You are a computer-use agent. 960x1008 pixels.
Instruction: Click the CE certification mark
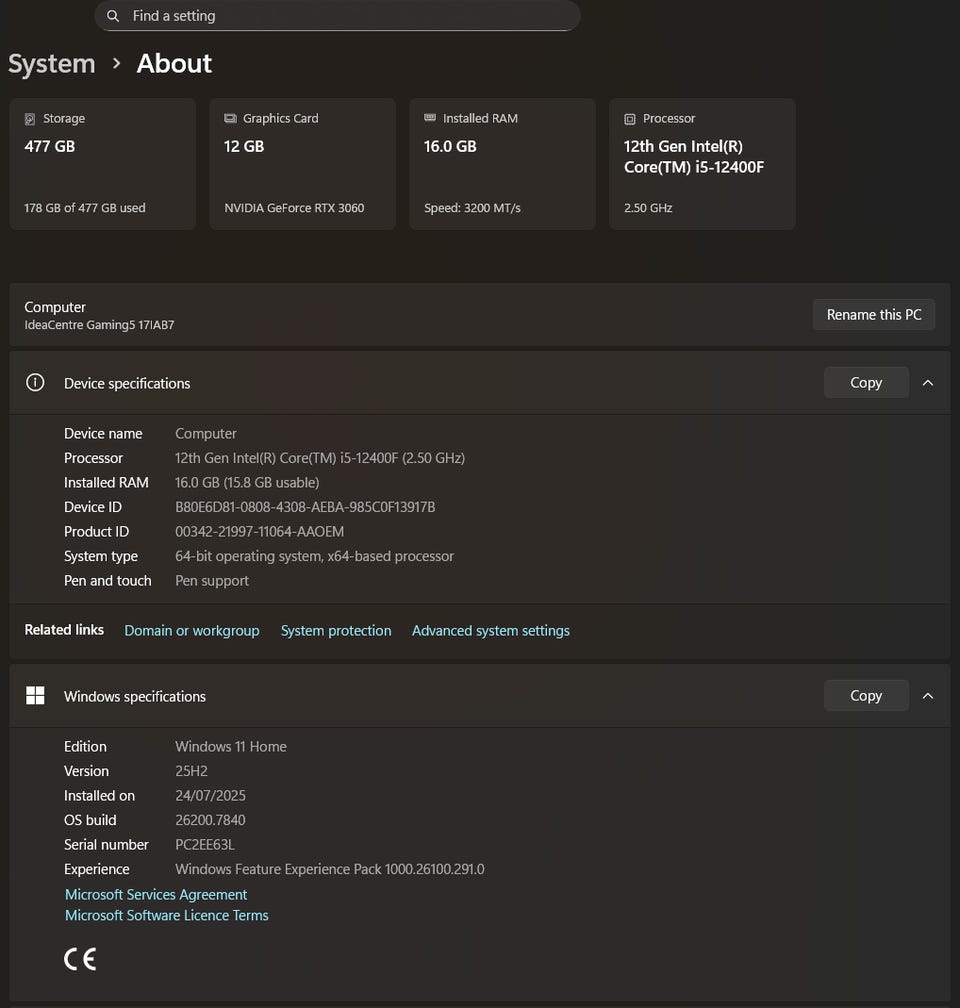(x=80, y=960)
